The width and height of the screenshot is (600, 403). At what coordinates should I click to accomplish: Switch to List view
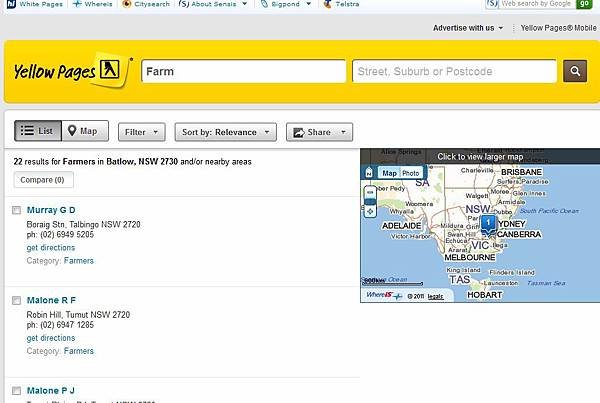38,131
